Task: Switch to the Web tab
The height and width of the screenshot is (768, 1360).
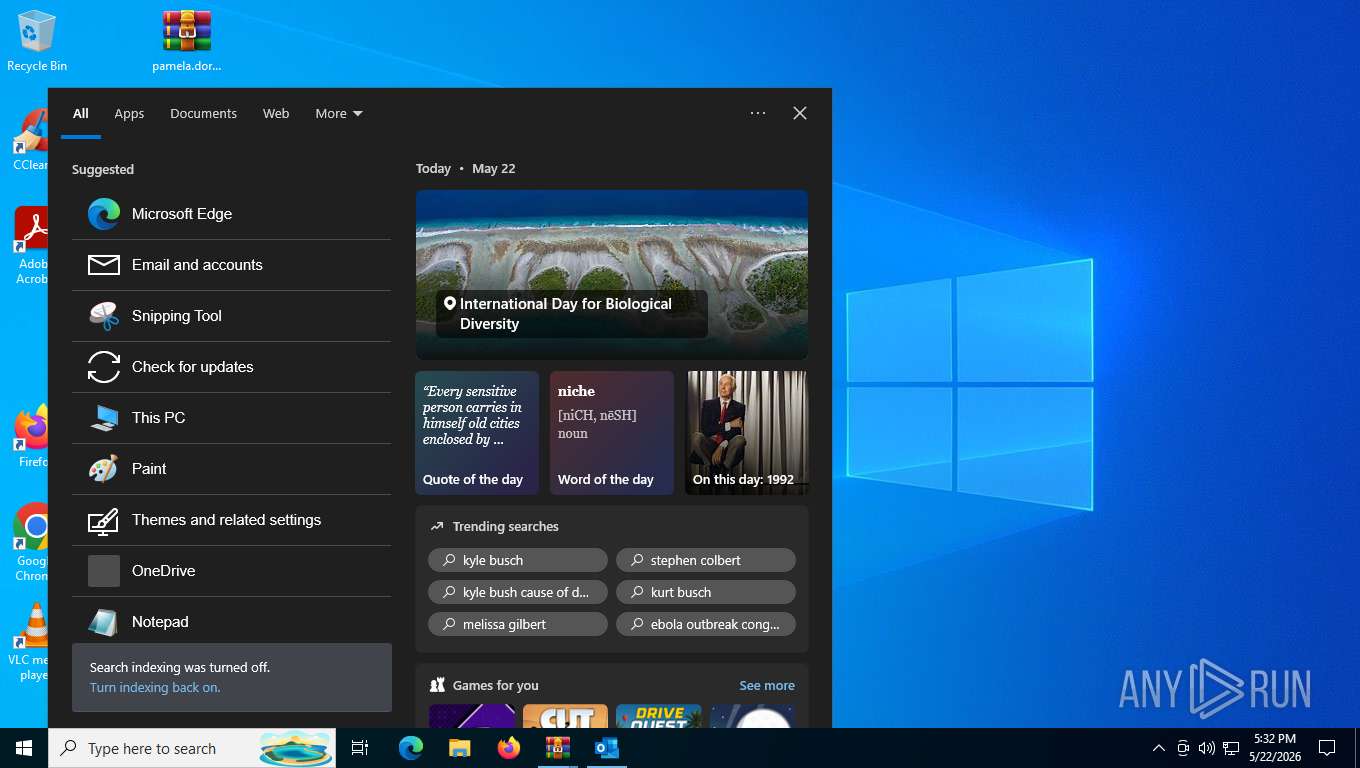Action: click(x=276, y=114)
